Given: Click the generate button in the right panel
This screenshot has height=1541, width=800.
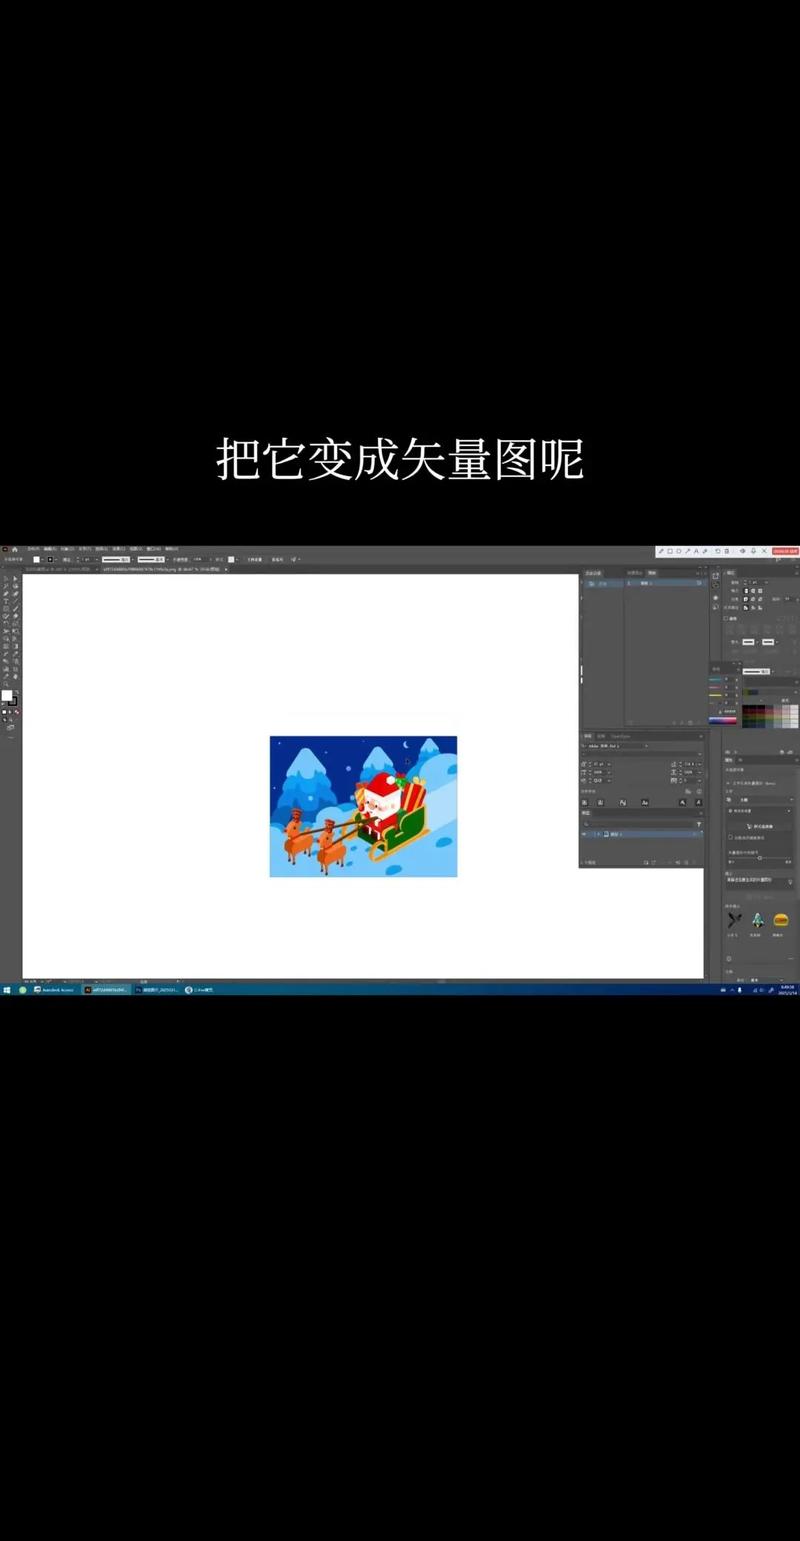Looking at the screenshot, I should [x=760, y=826].
